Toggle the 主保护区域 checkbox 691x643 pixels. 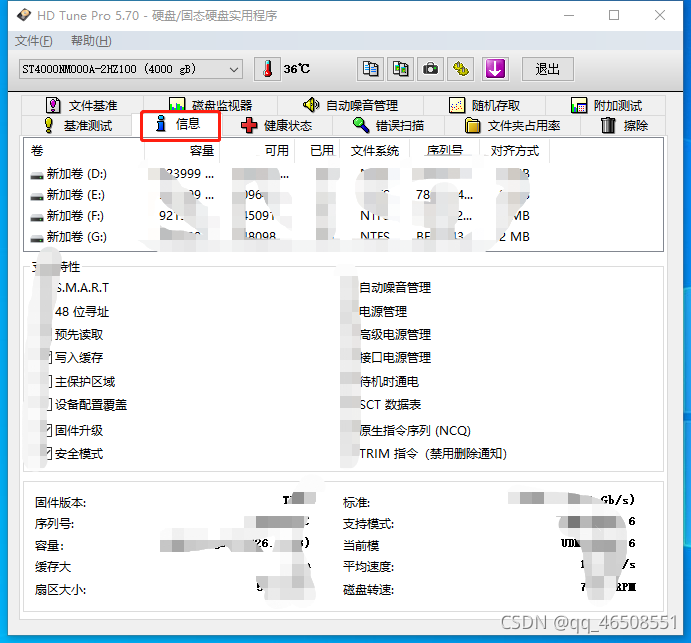pyautogui.click(x=48, y=382)
